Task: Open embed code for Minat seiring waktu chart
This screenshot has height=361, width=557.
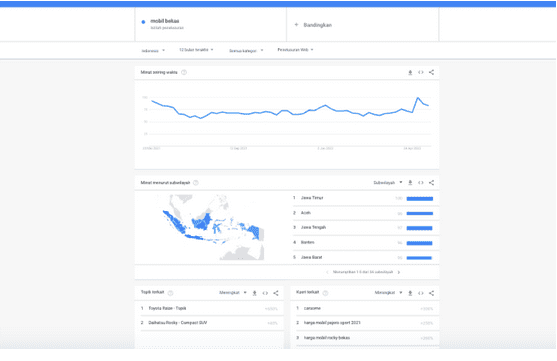Action: [421, 72]
